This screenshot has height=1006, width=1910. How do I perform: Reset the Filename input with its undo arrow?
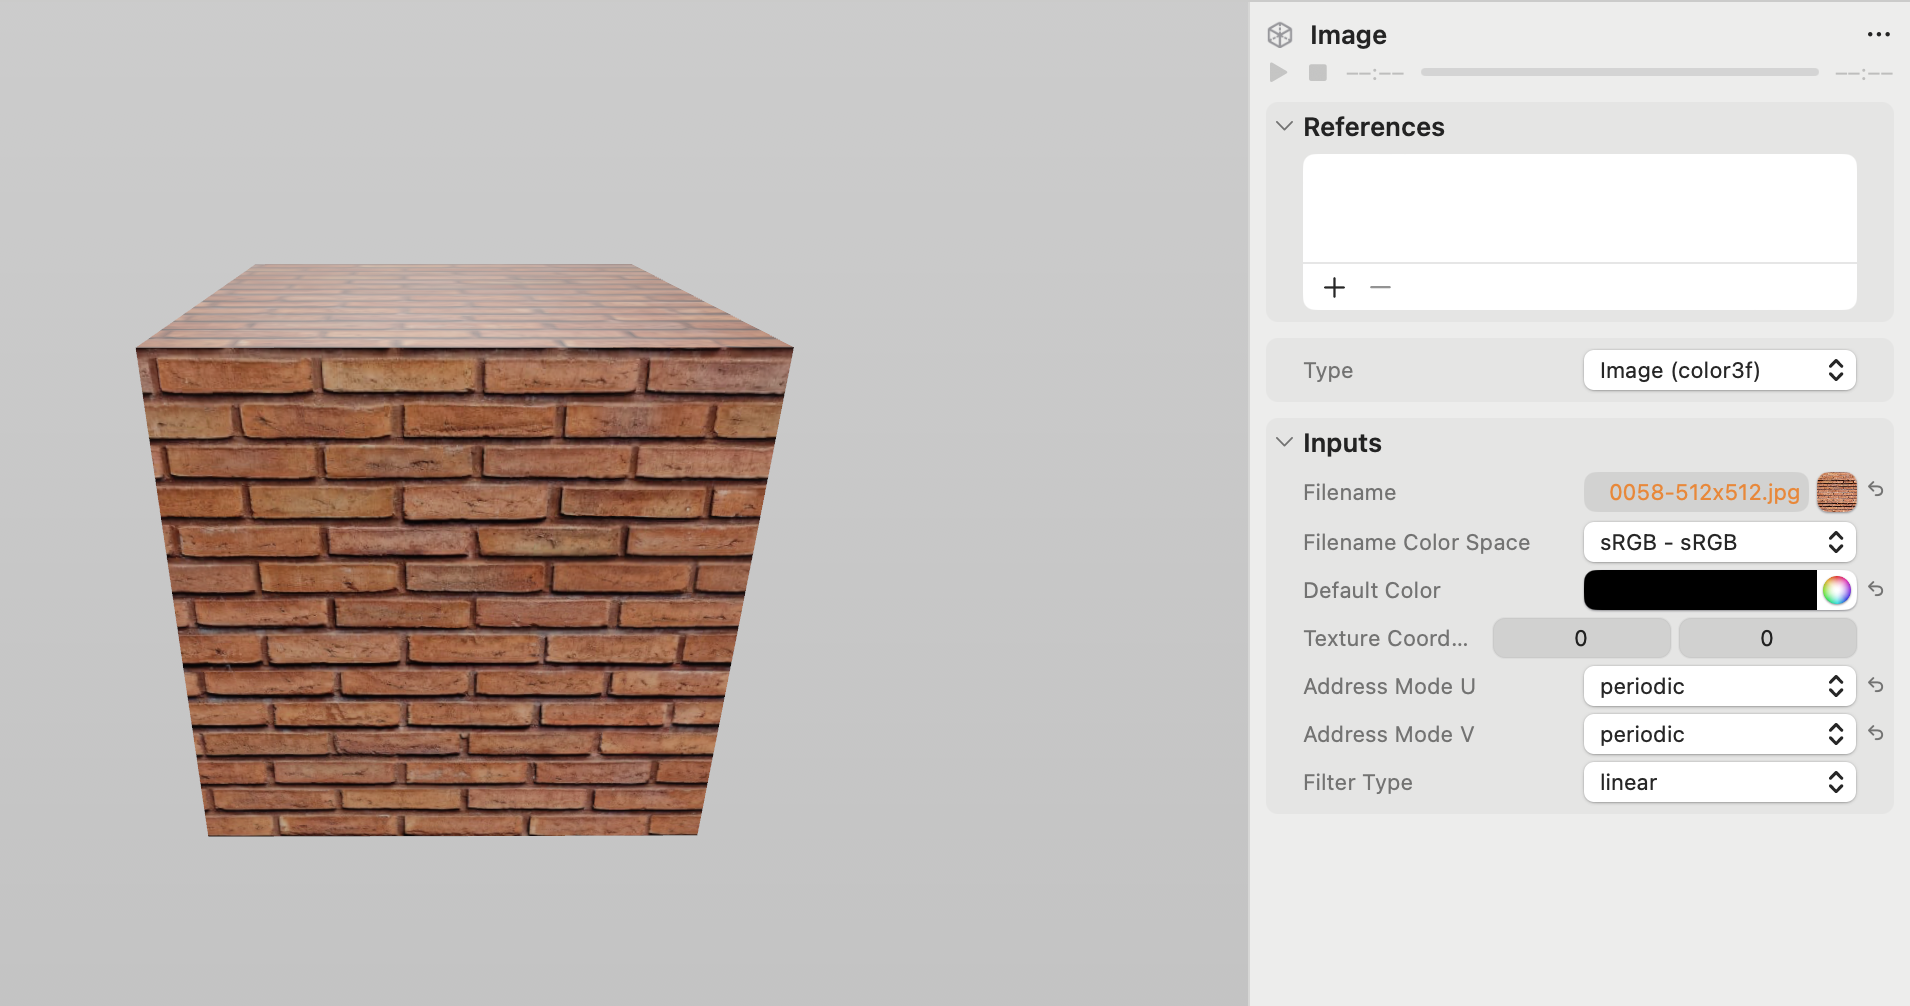point(1877,491)
